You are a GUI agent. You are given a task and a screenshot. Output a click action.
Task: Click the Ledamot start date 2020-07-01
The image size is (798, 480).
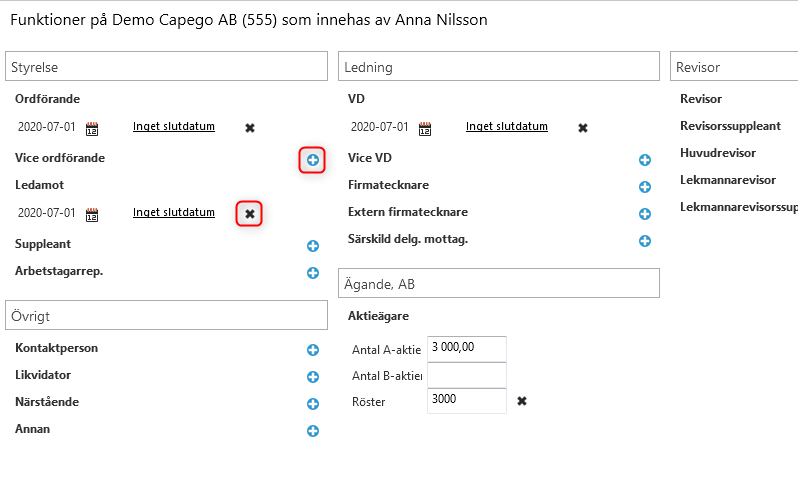pyautogui.click(x=46, y=212)
